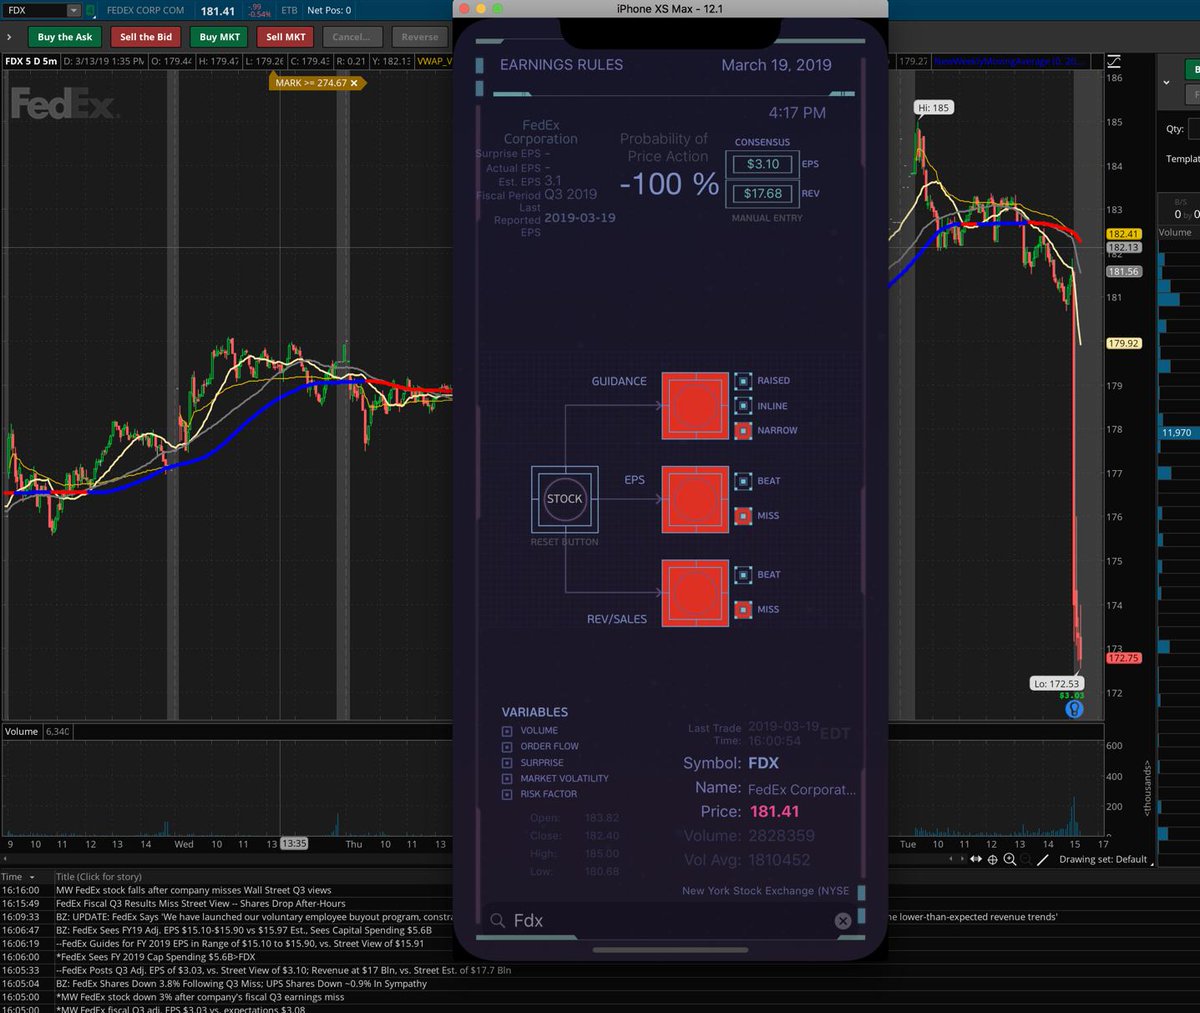The image size is (1200, 1013).
Task: Enable the BEAT toggle next to EPS
Action: 742,480
